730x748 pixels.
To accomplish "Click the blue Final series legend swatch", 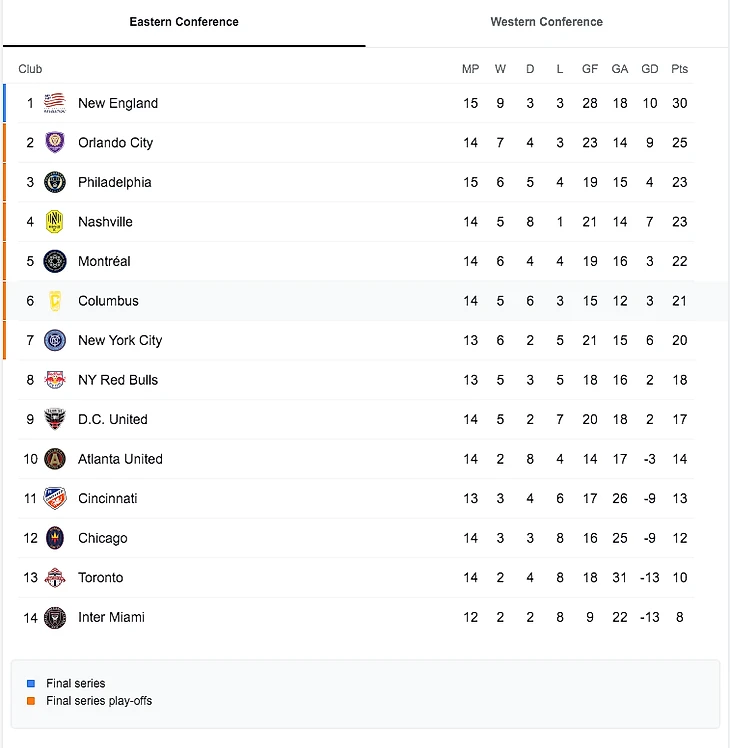I will (x=31, y=684).
